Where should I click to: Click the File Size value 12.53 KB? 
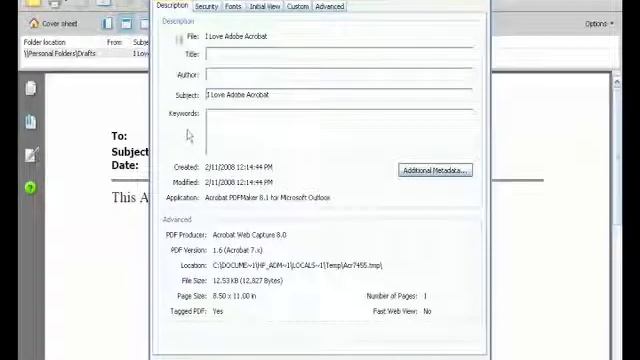[x=248, y=281]
